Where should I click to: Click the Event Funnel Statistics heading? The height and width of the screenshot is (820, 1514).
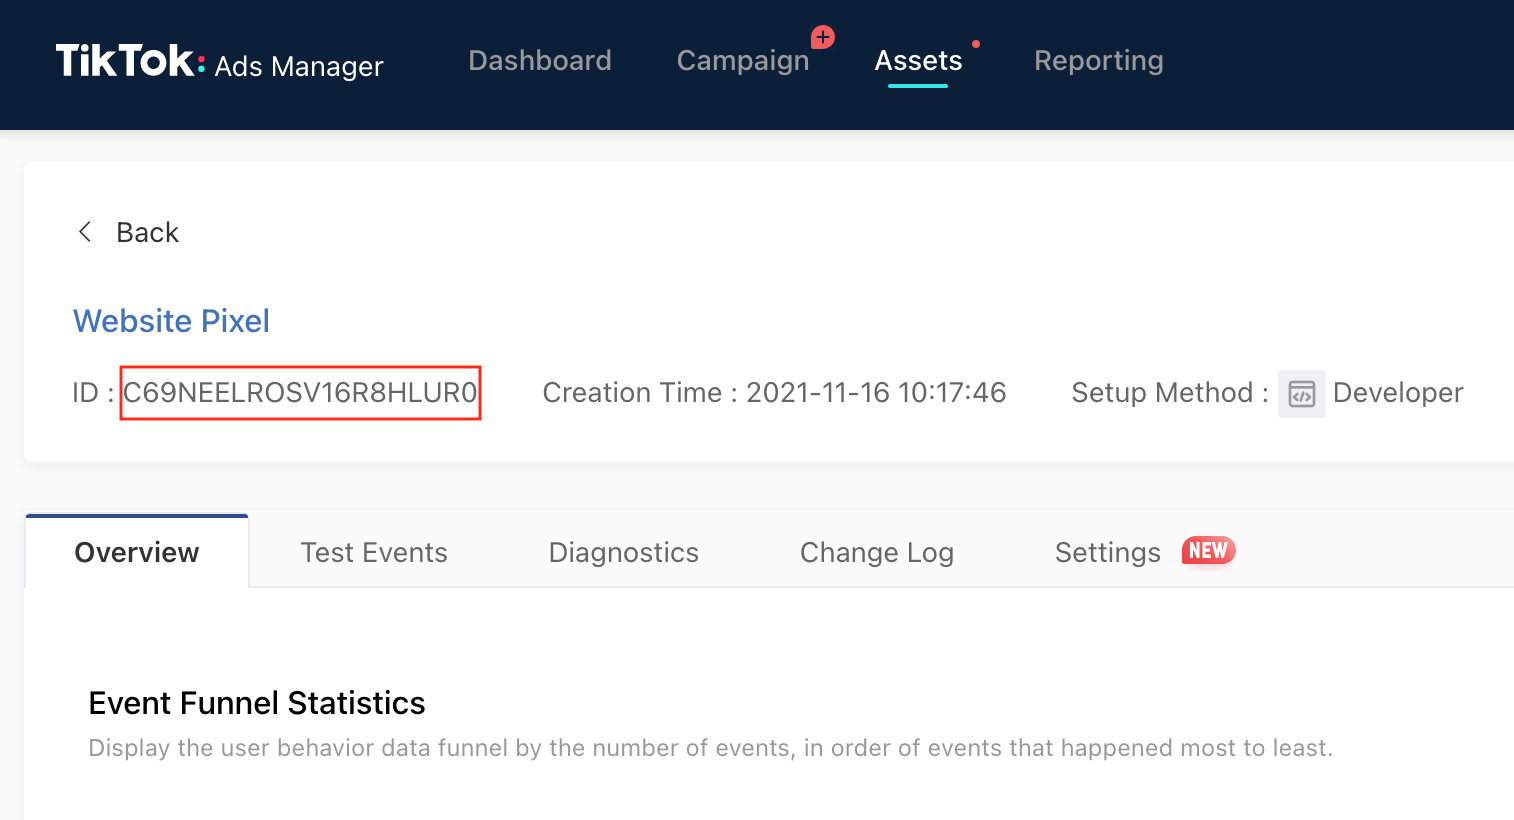click(x=257, y=703)
